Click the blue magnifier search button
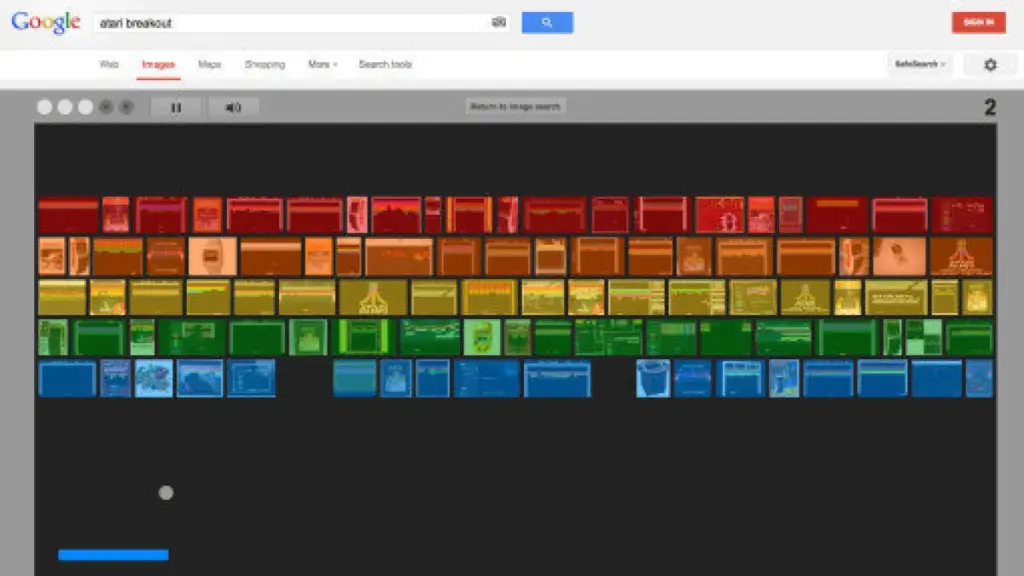This screenshot has height=576, width=1024. coord(547,22)
